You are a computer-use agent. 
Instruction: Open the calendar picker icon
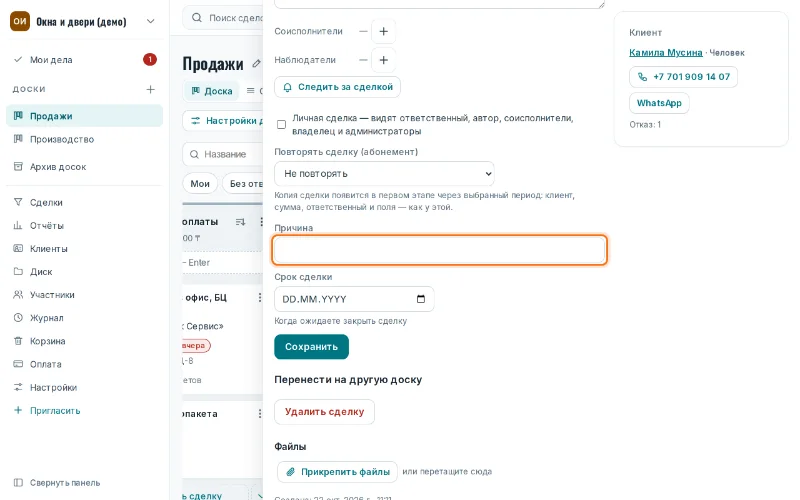pyautogui.click(x=421, y=299)
